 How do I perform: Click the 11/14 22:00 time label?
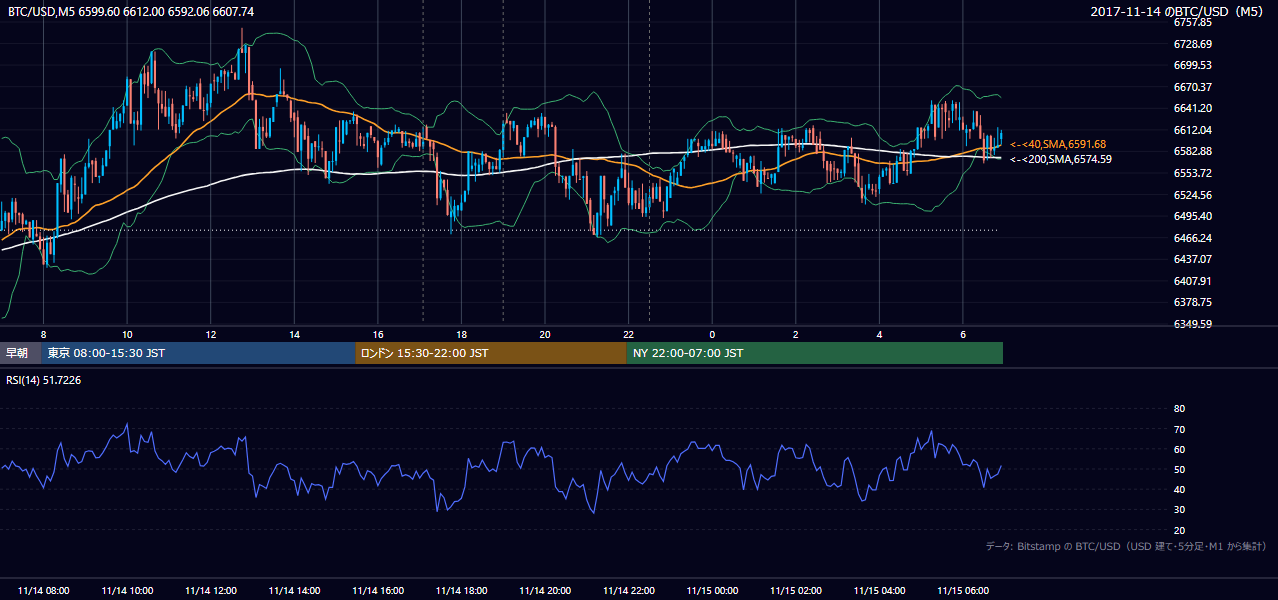click(628, 591)
